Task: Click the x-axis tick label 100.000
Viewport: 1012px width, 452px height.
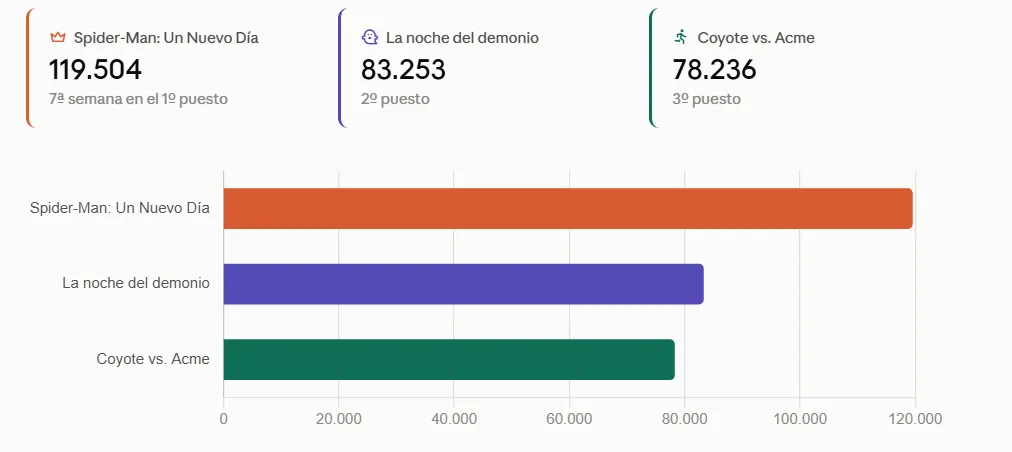Action: (x=800, y=418)
